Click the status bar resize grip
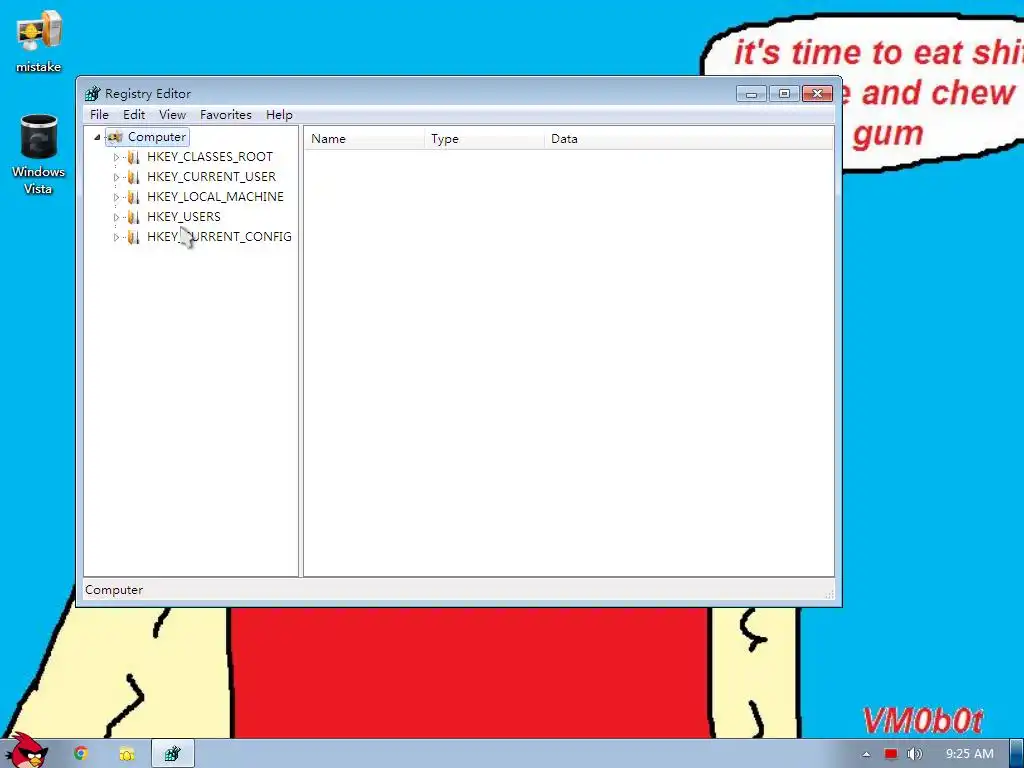The image size is (1024, 768). [829, 594]
